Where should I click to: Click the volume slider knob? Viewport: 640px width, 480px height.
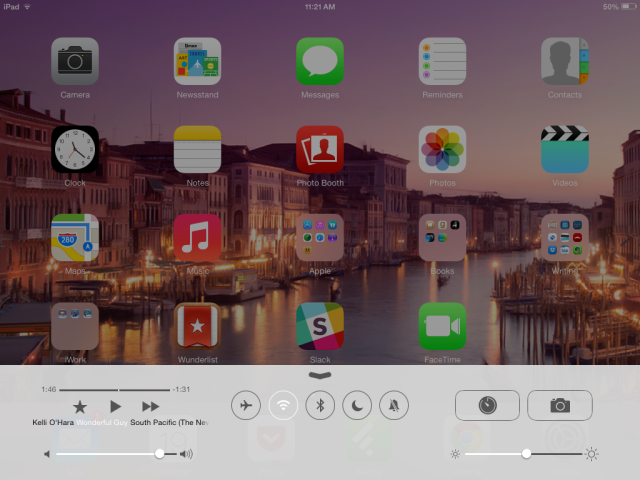(160, 453)
